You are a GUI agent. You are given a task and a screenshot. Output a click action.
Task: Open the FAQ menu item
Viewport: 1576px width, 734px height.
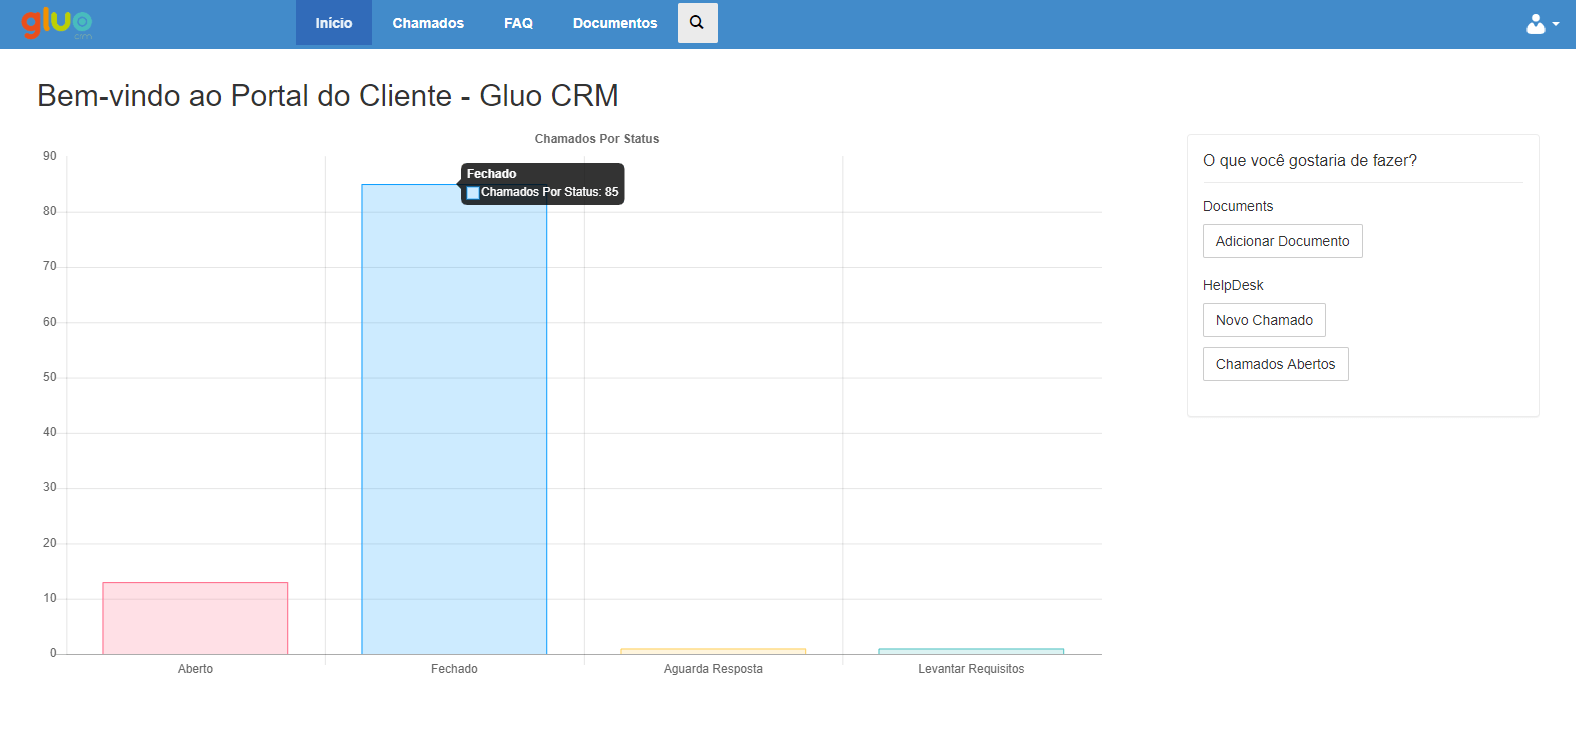(518, 23)
